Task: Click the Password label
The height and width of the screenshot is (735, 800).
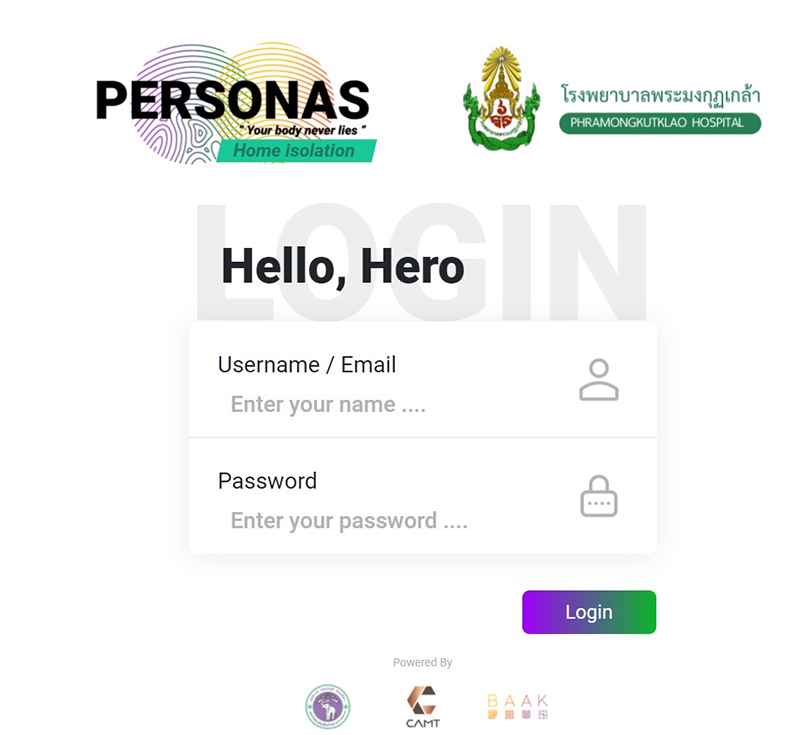Action: pos(267,481)
